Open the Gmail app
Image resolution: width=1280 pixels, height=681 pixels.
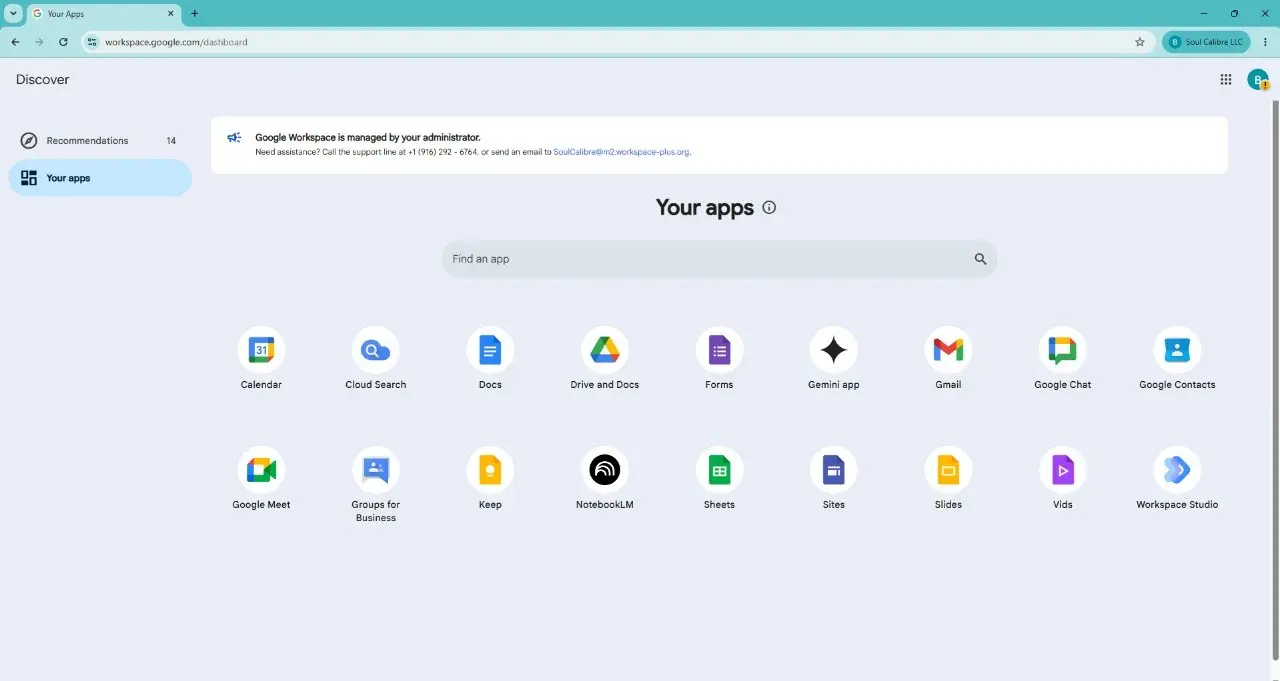(x=948, y=359)
